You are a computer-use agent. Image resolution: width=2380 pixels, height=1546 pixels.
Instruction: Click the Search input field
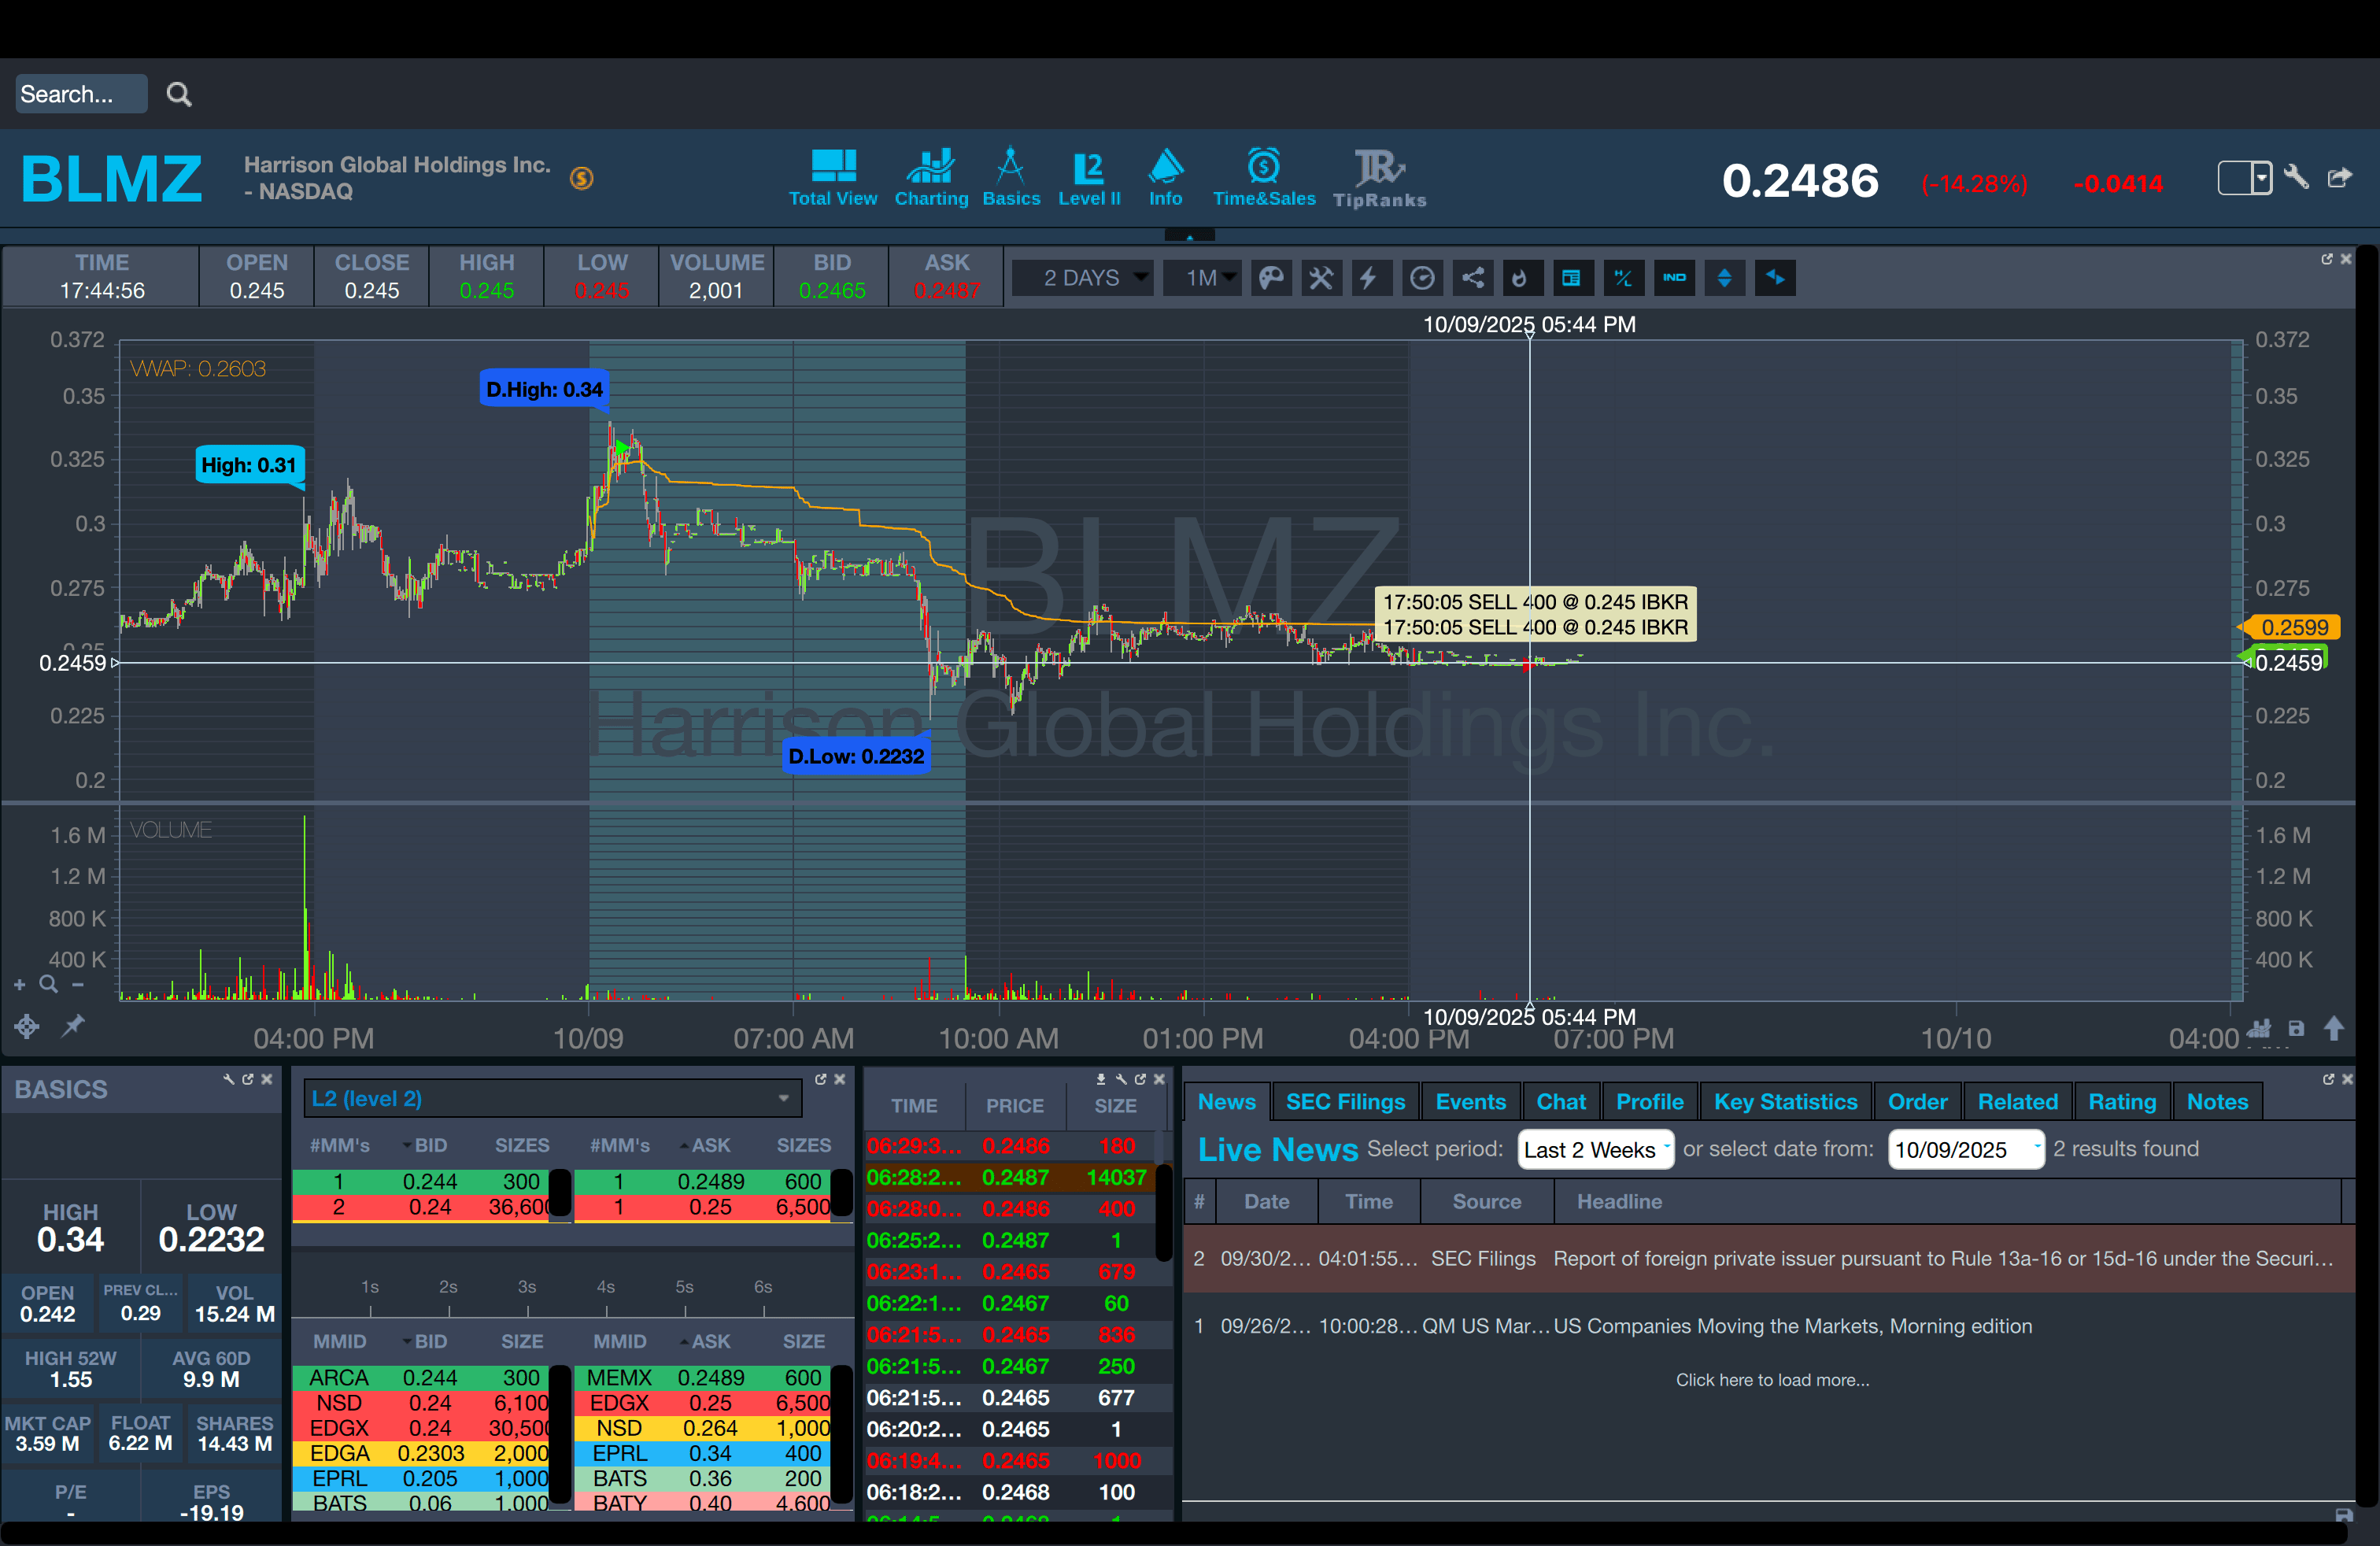click(80, 94)
